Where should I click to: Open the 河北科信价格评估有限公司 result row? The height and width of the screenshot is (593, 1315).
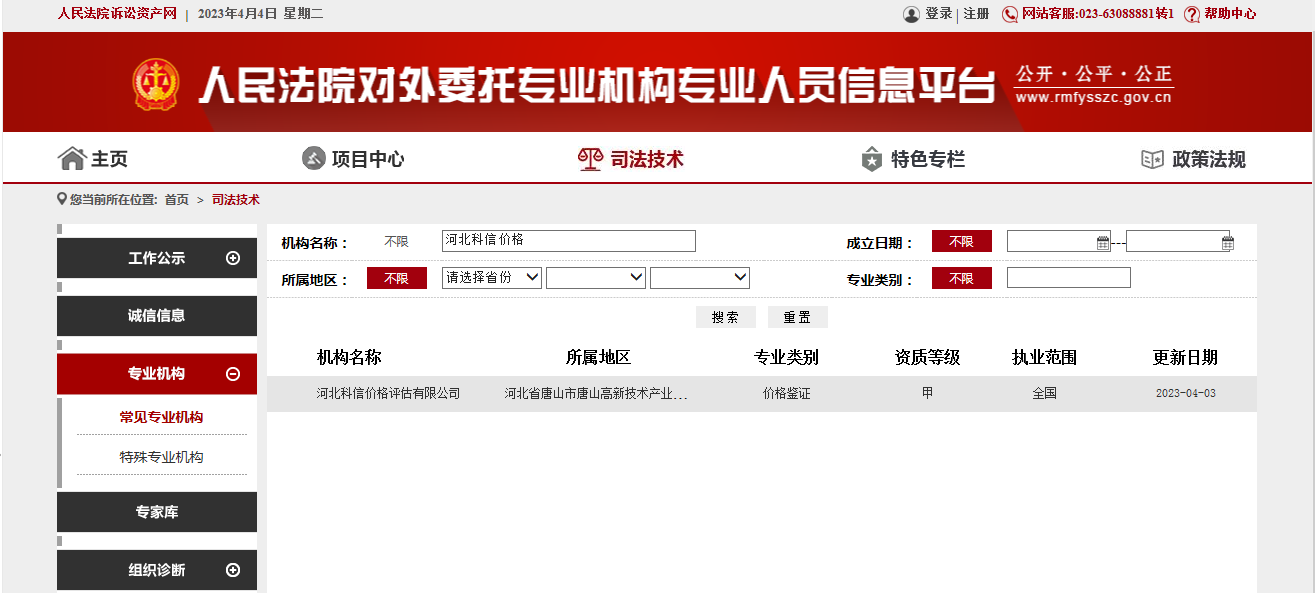388,394
